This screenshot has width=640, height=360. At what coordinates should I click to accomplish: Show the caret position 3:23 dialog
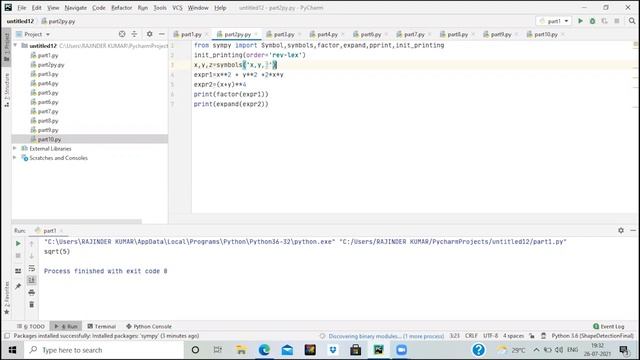click(x=454, y=336)
